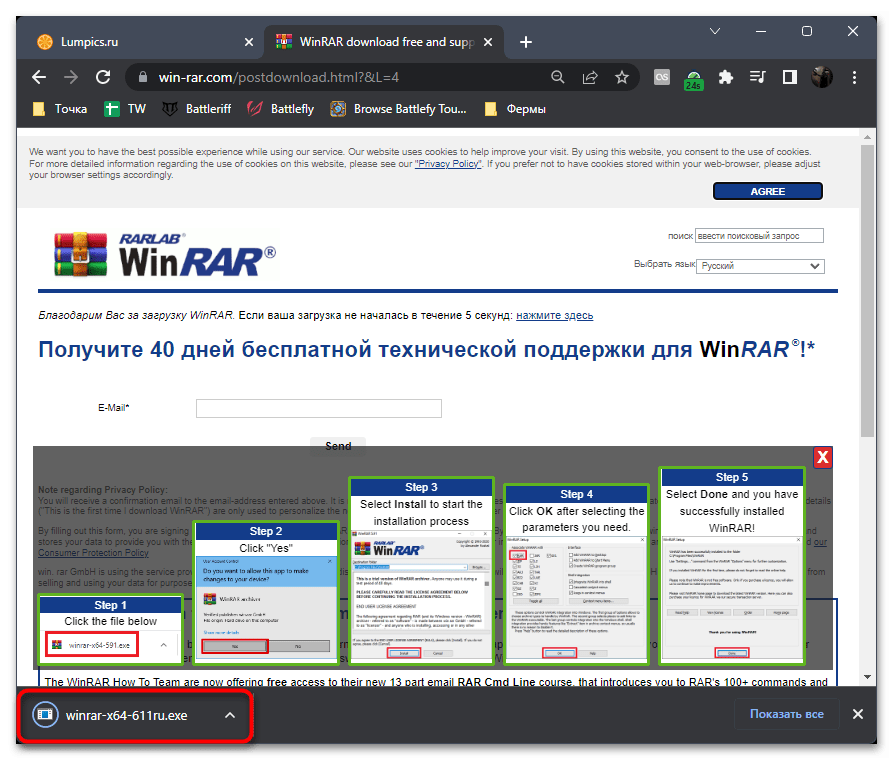
Task: Bookmark this page with the star
Action: click(x=622, y=77)
